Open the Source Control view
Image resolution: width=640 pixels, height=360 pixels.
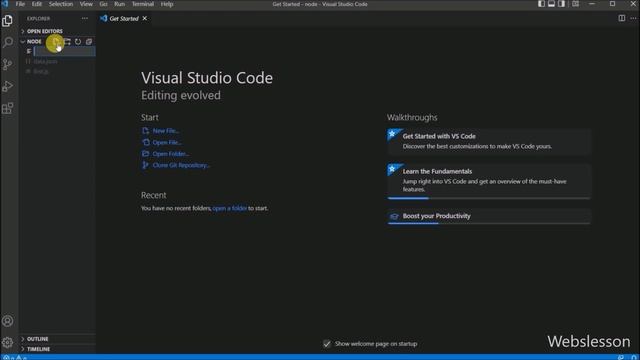click(7, 64)
